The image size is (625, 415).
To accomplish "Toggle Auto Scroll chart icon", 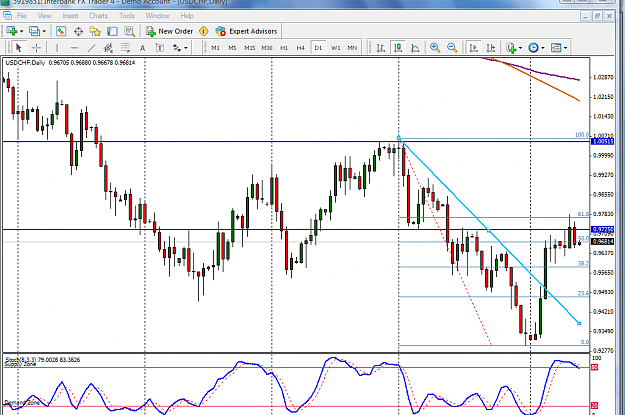I will [474, 48].
